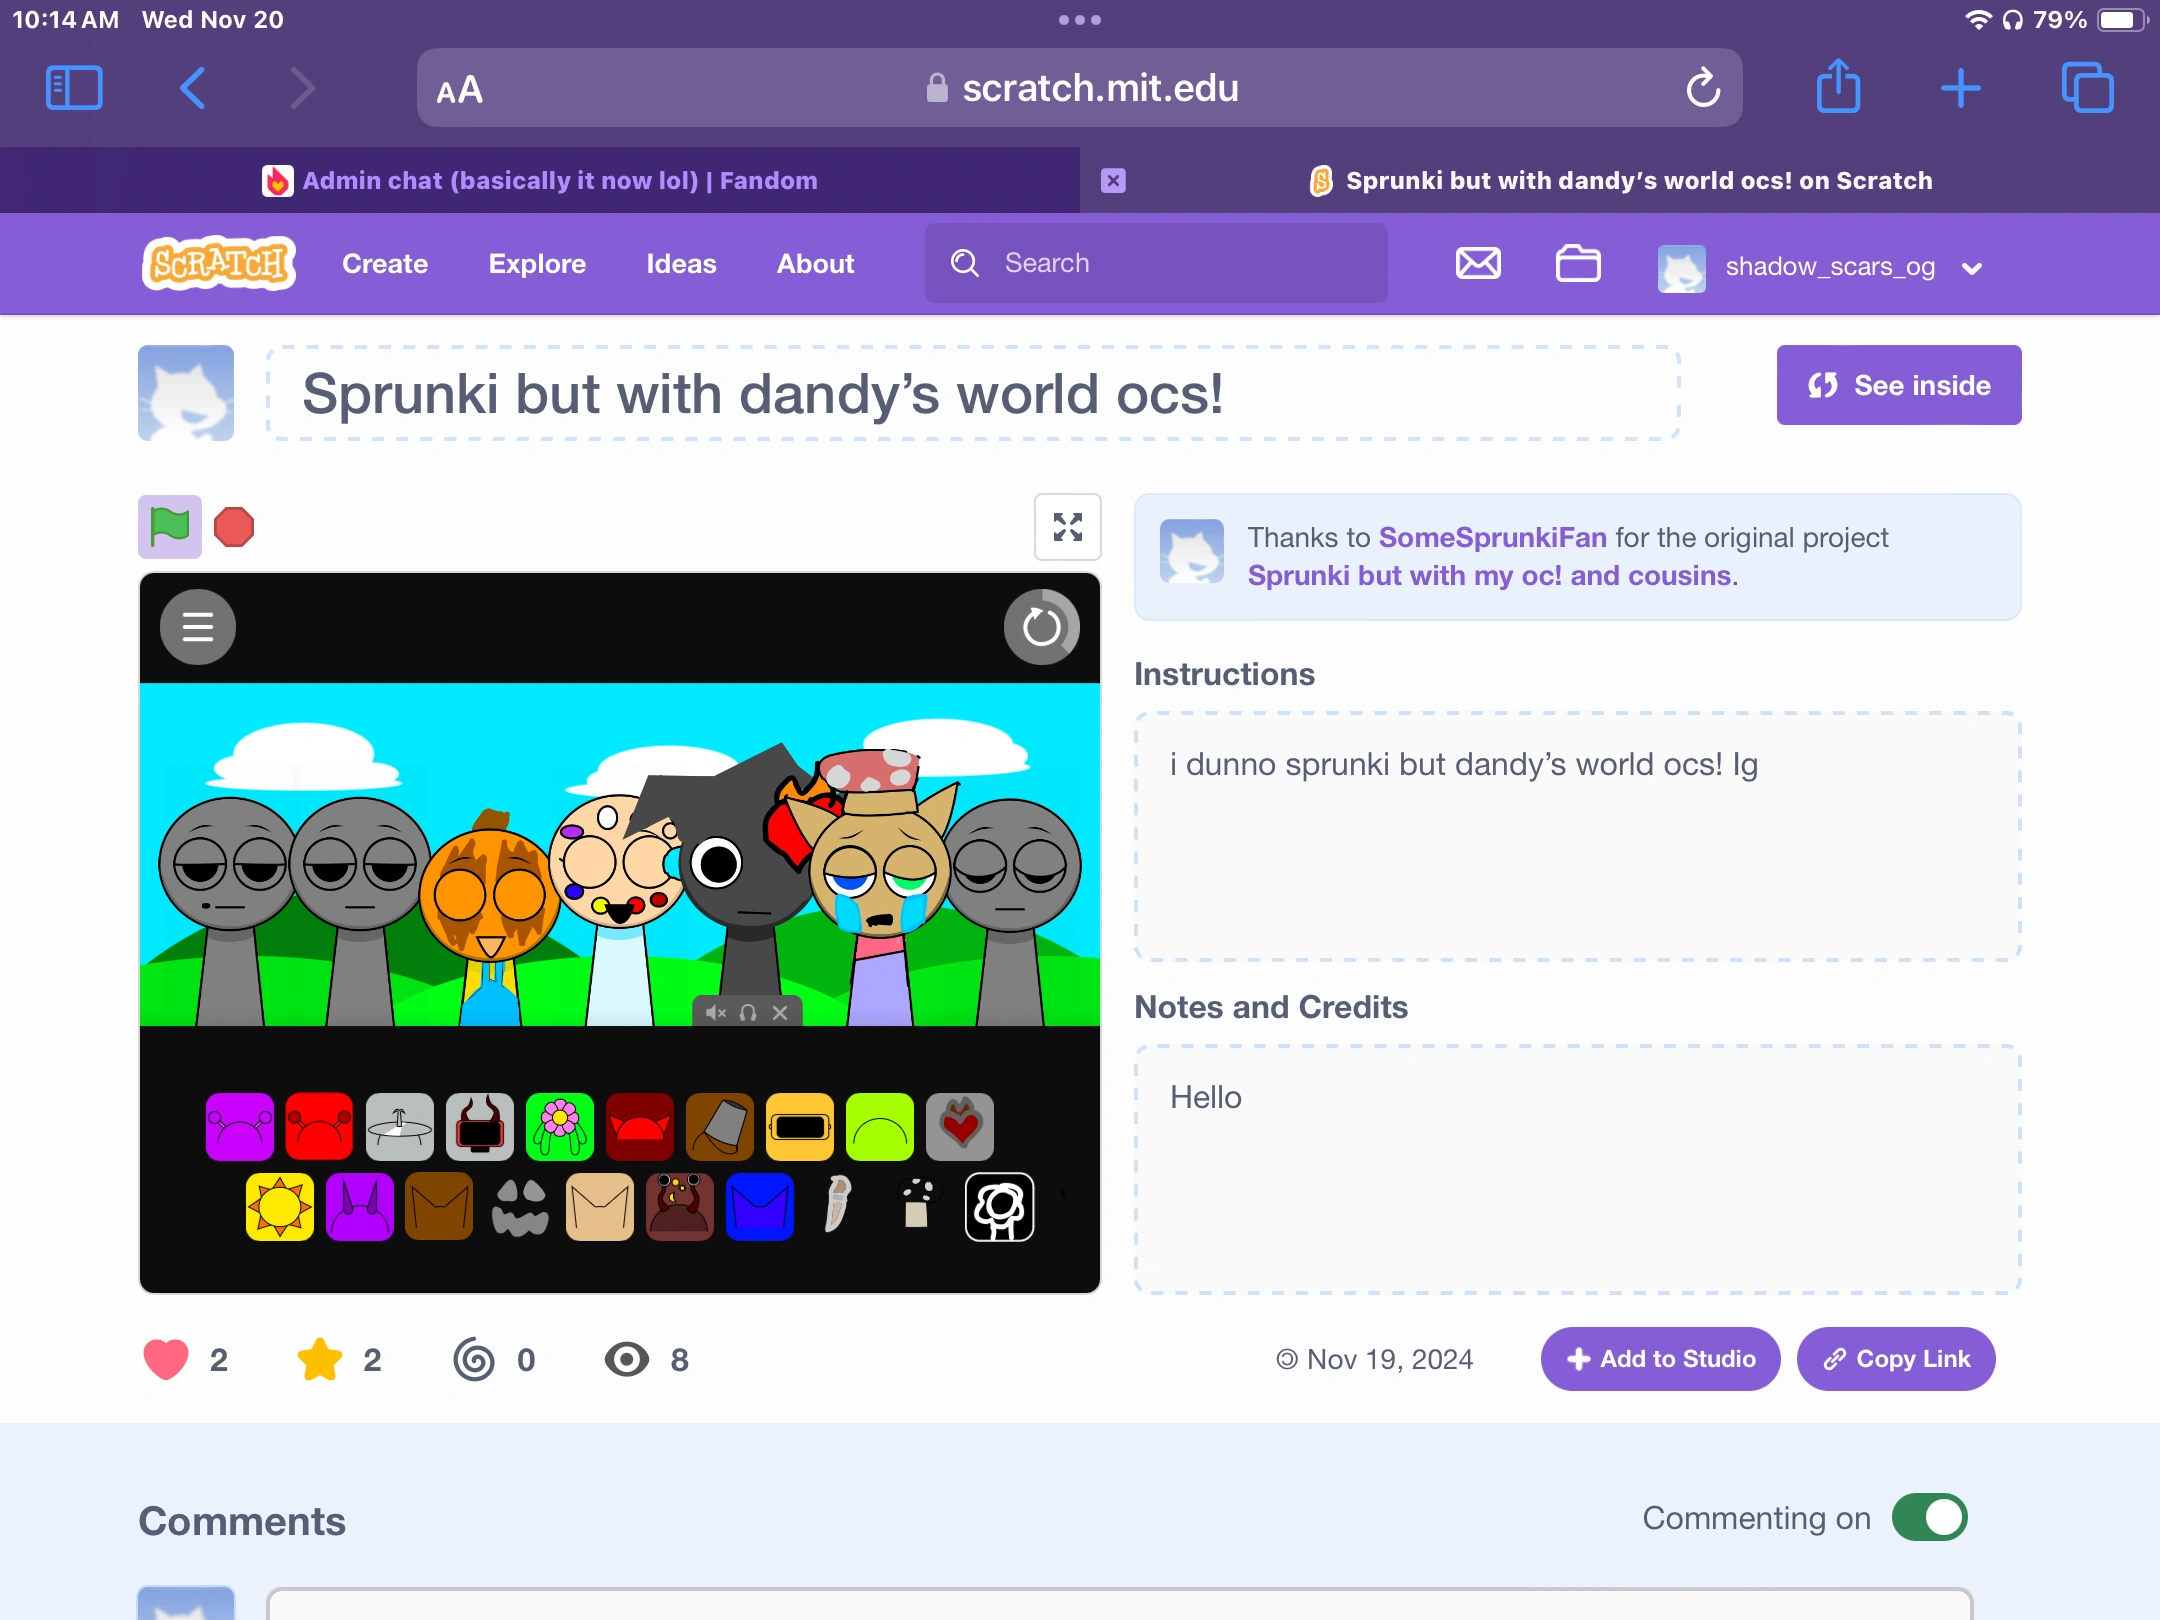The height and width of the screenshot is (1620, 2160).
Task: Love the project with the heart icon
Action: pyautogui.click(x=165, y=1359)
